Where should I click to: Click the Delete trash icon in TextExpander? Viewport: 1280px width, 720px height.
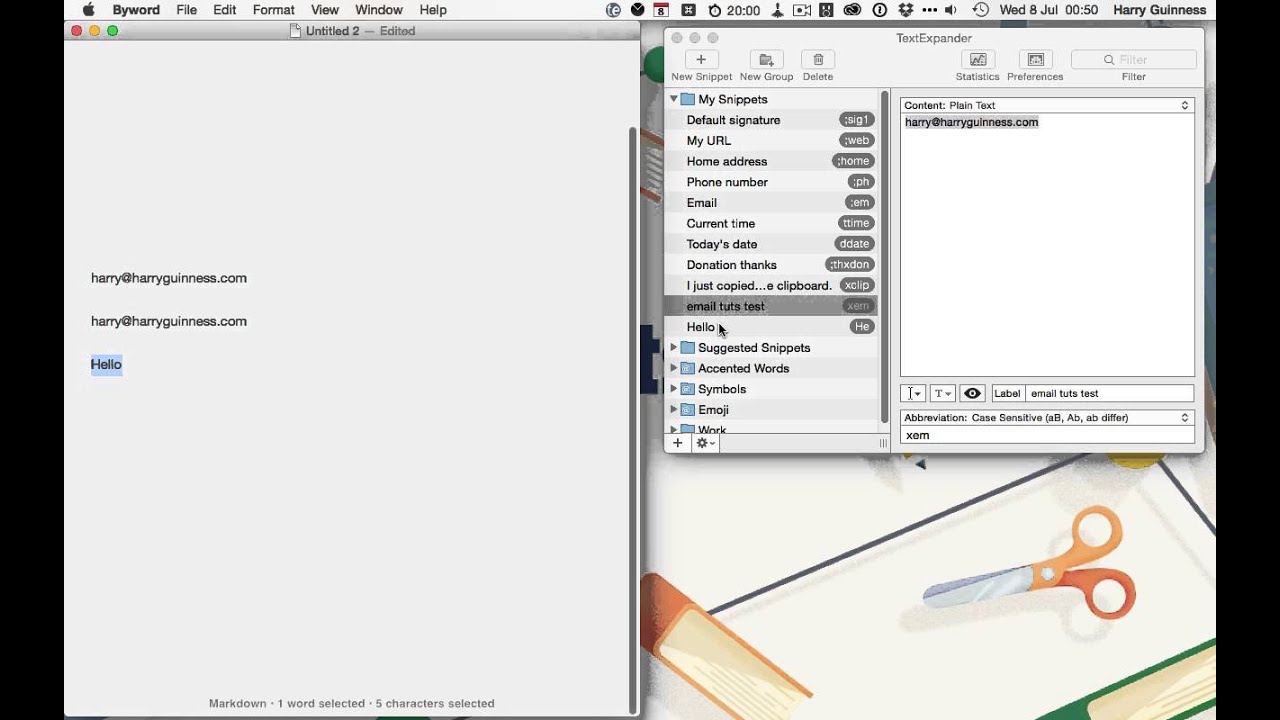(818, 60)
